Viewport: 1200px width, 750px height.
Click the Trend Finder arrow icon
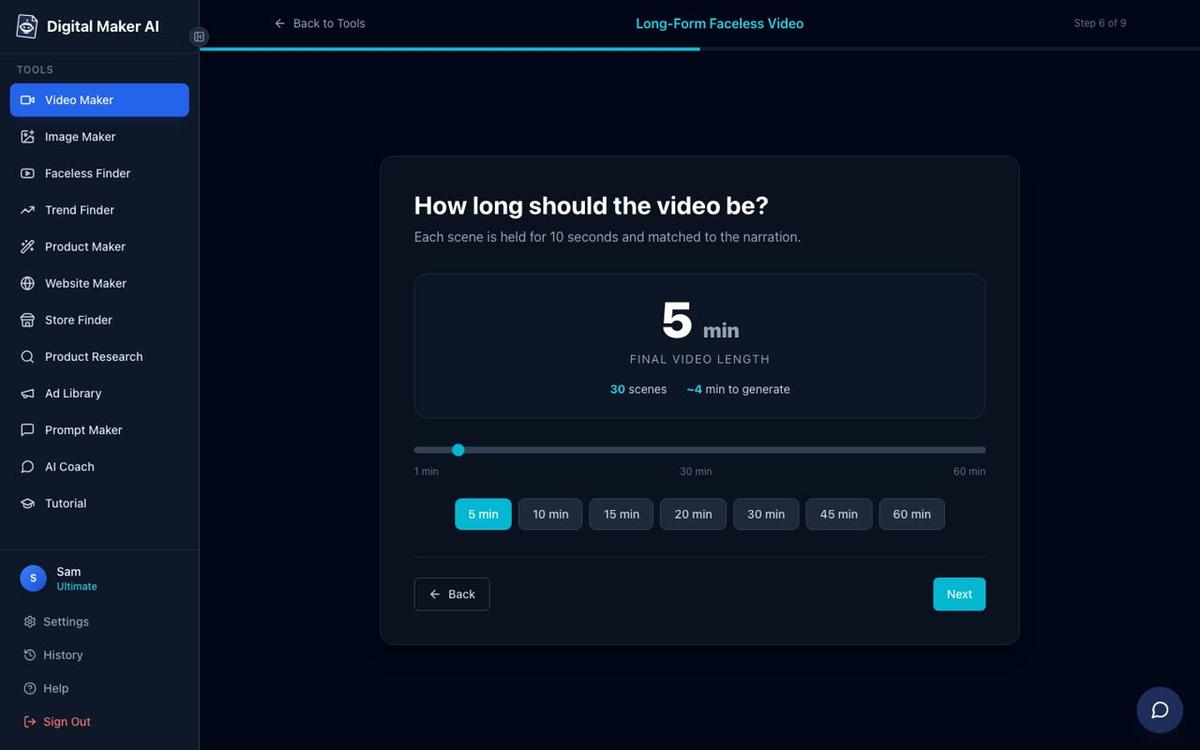(x=27, y=210)
